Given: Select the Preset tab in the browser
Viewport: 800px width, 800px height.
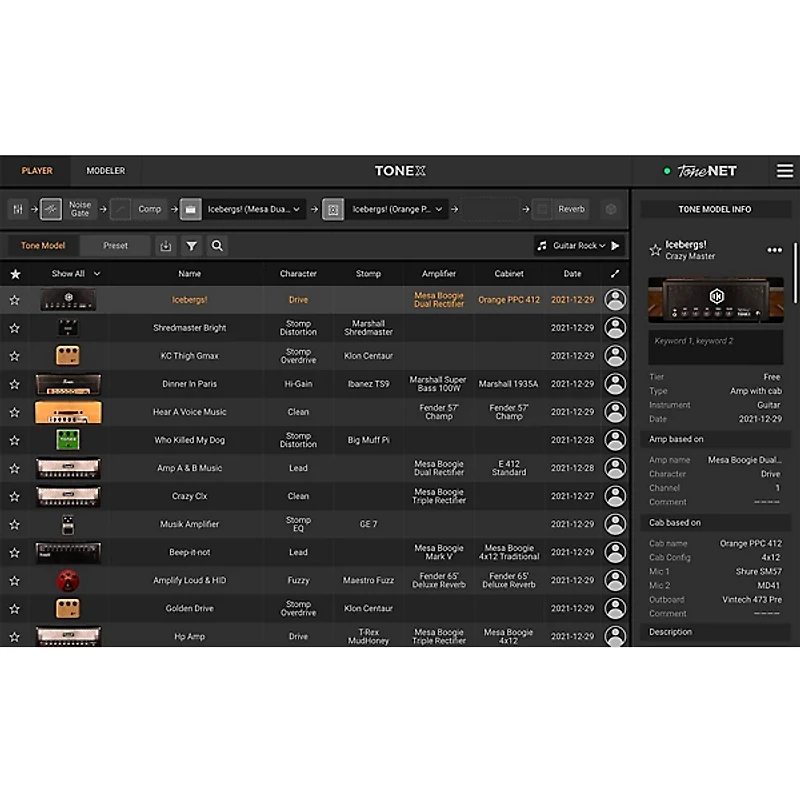Looking at the screenshot, I should click(x=115, y=245).
